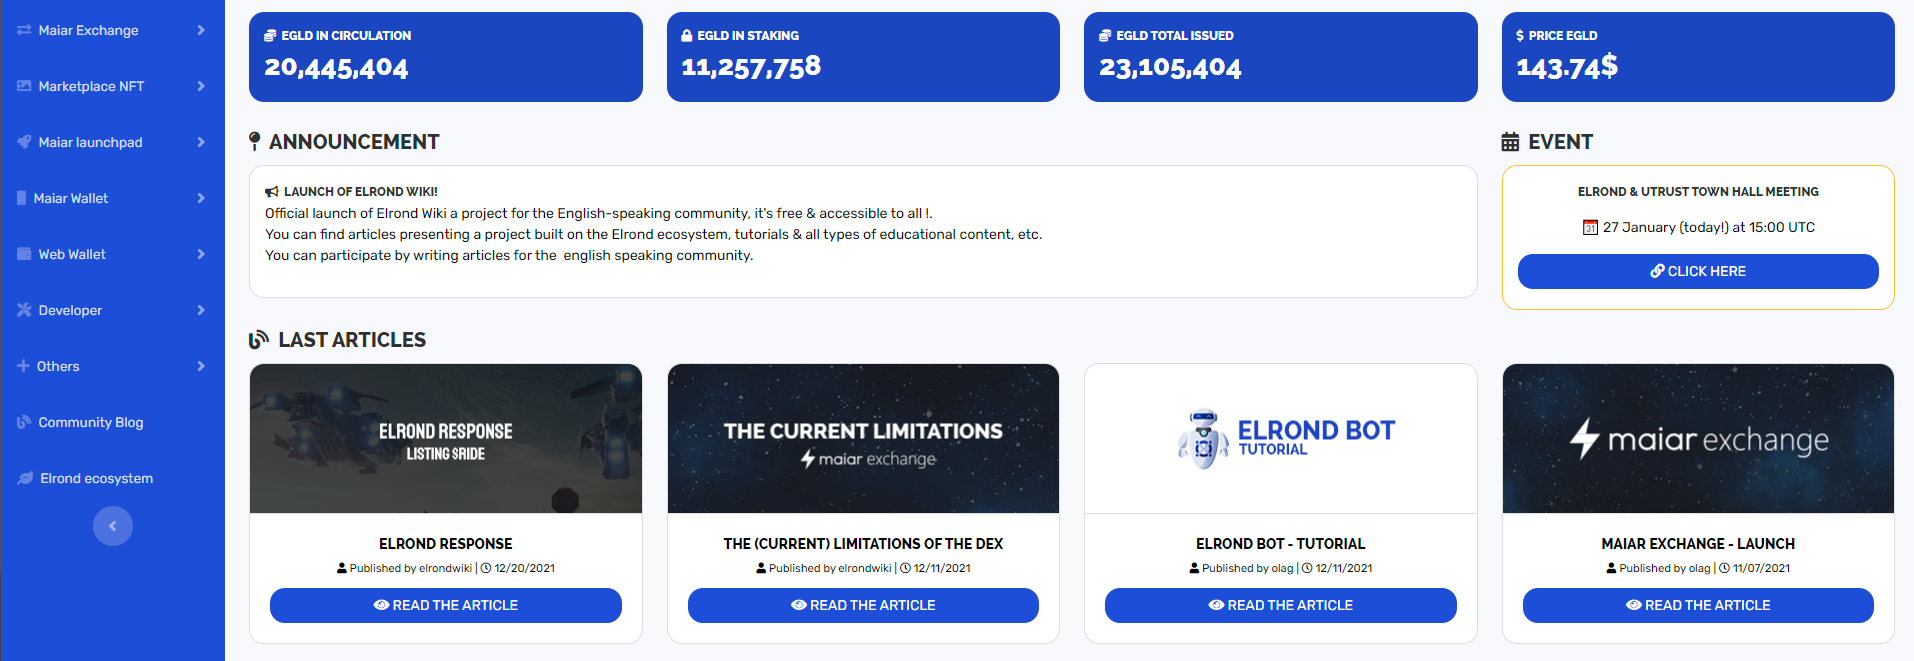Viewport: 1914px width, 661px height.
Task: Expand the Marketplace NFT submenu chevron
Action: 201,86
